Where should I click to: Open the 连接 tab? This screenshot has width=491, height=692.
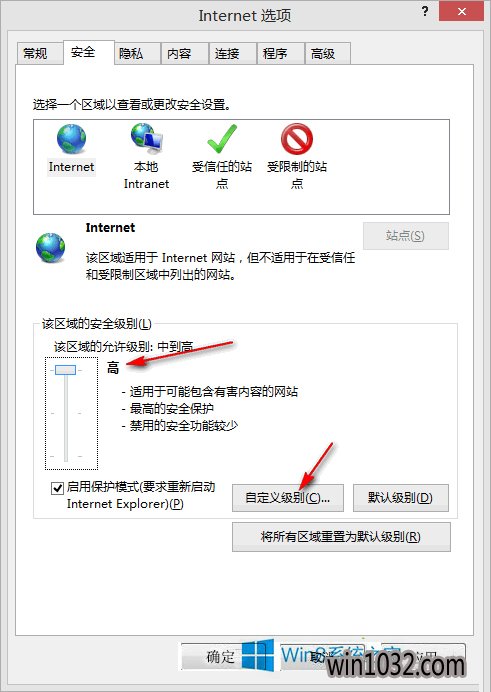tap(227, 53)
